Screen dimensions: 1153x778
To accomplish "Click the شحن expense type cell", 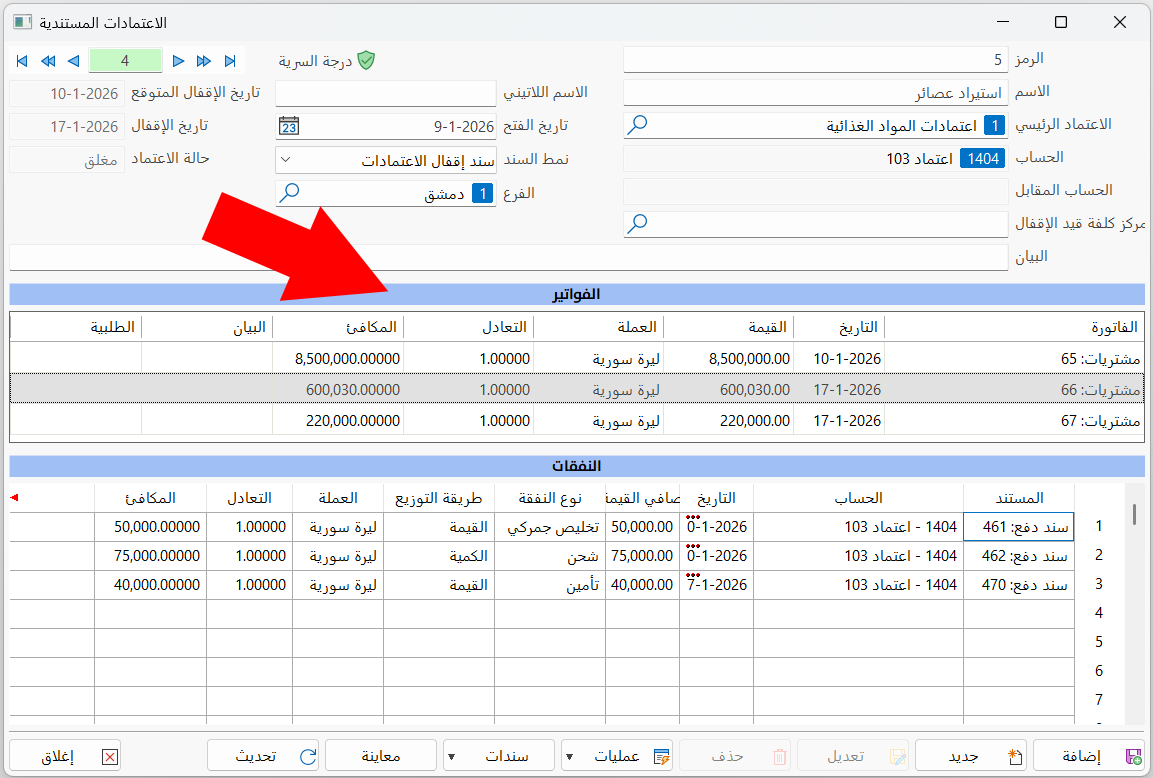I will pos(550,555).
